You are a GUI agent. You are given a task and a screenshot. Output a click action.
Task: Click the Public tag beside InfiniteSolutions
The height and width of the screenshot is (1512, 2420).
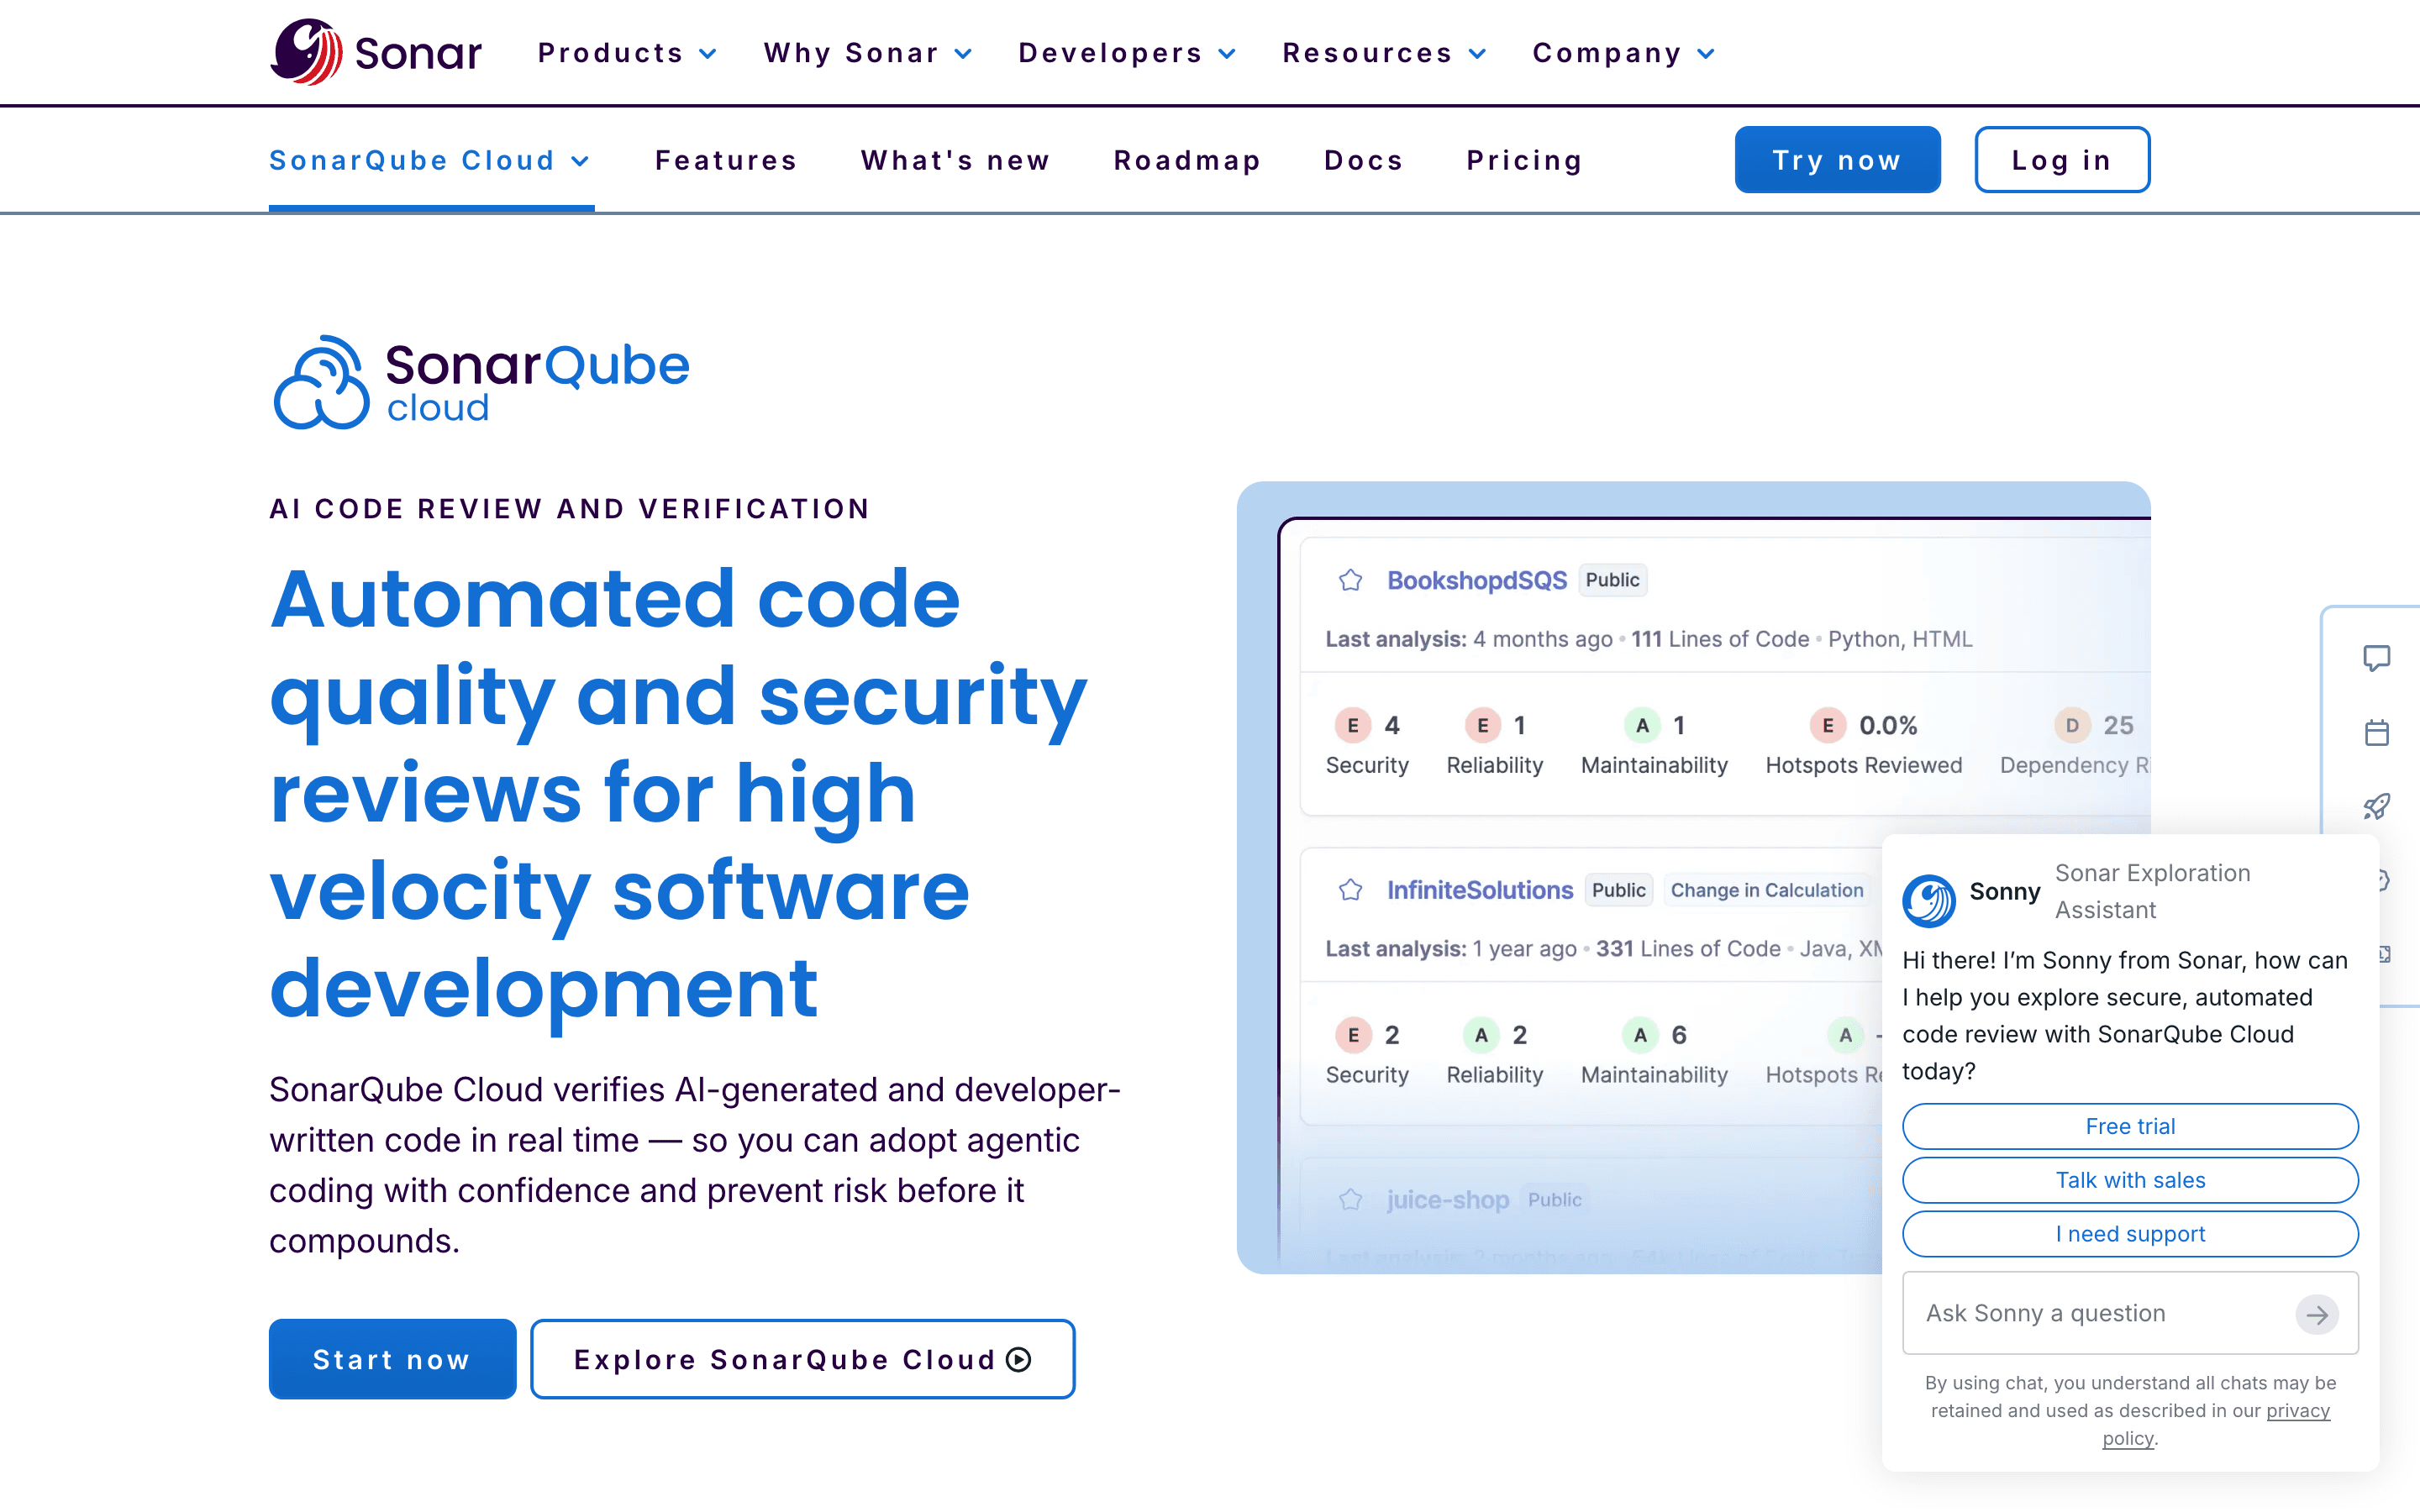tap(1618, 890)
